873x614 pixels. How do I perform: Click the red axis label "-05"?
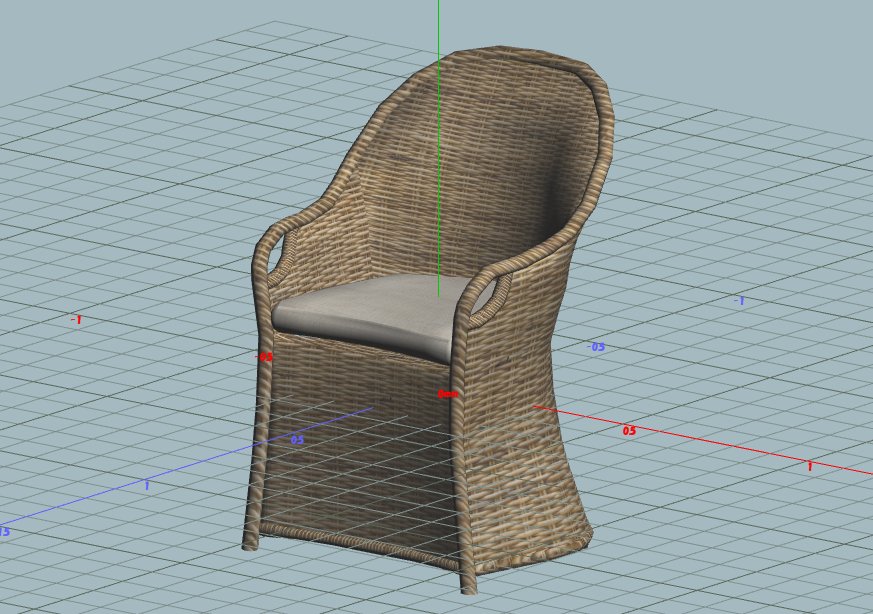264,357
